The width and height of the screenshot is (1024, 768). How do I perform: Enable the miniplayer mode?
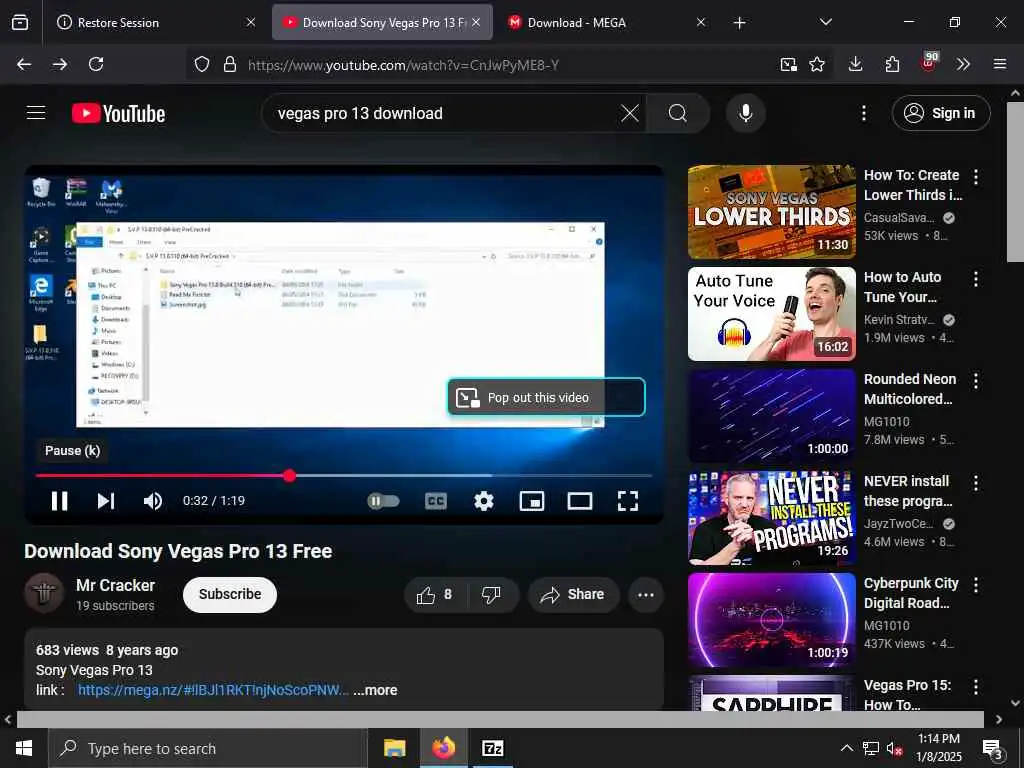point(532,501)
